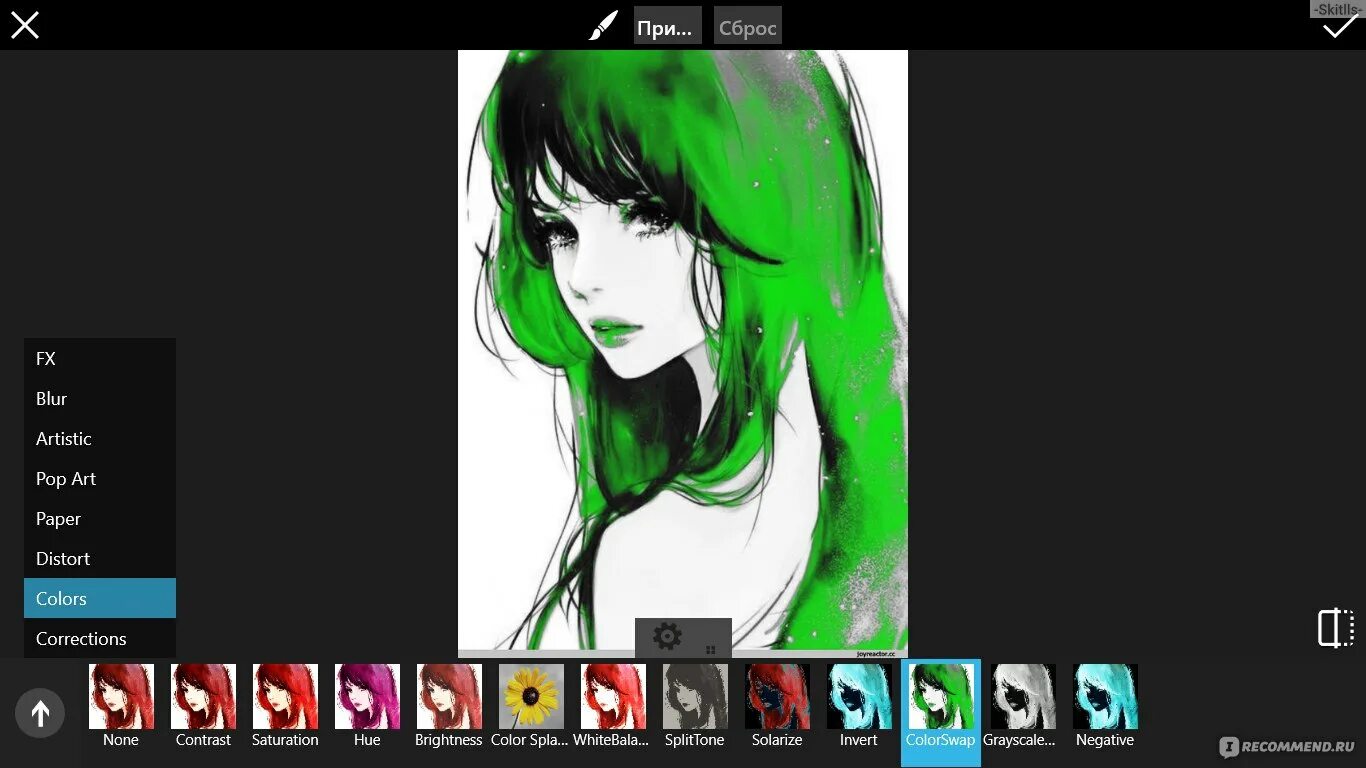Select the ColorSwap effect thumbnail
This screenshot has width=1366, height=768.
[x=941, y=696]
